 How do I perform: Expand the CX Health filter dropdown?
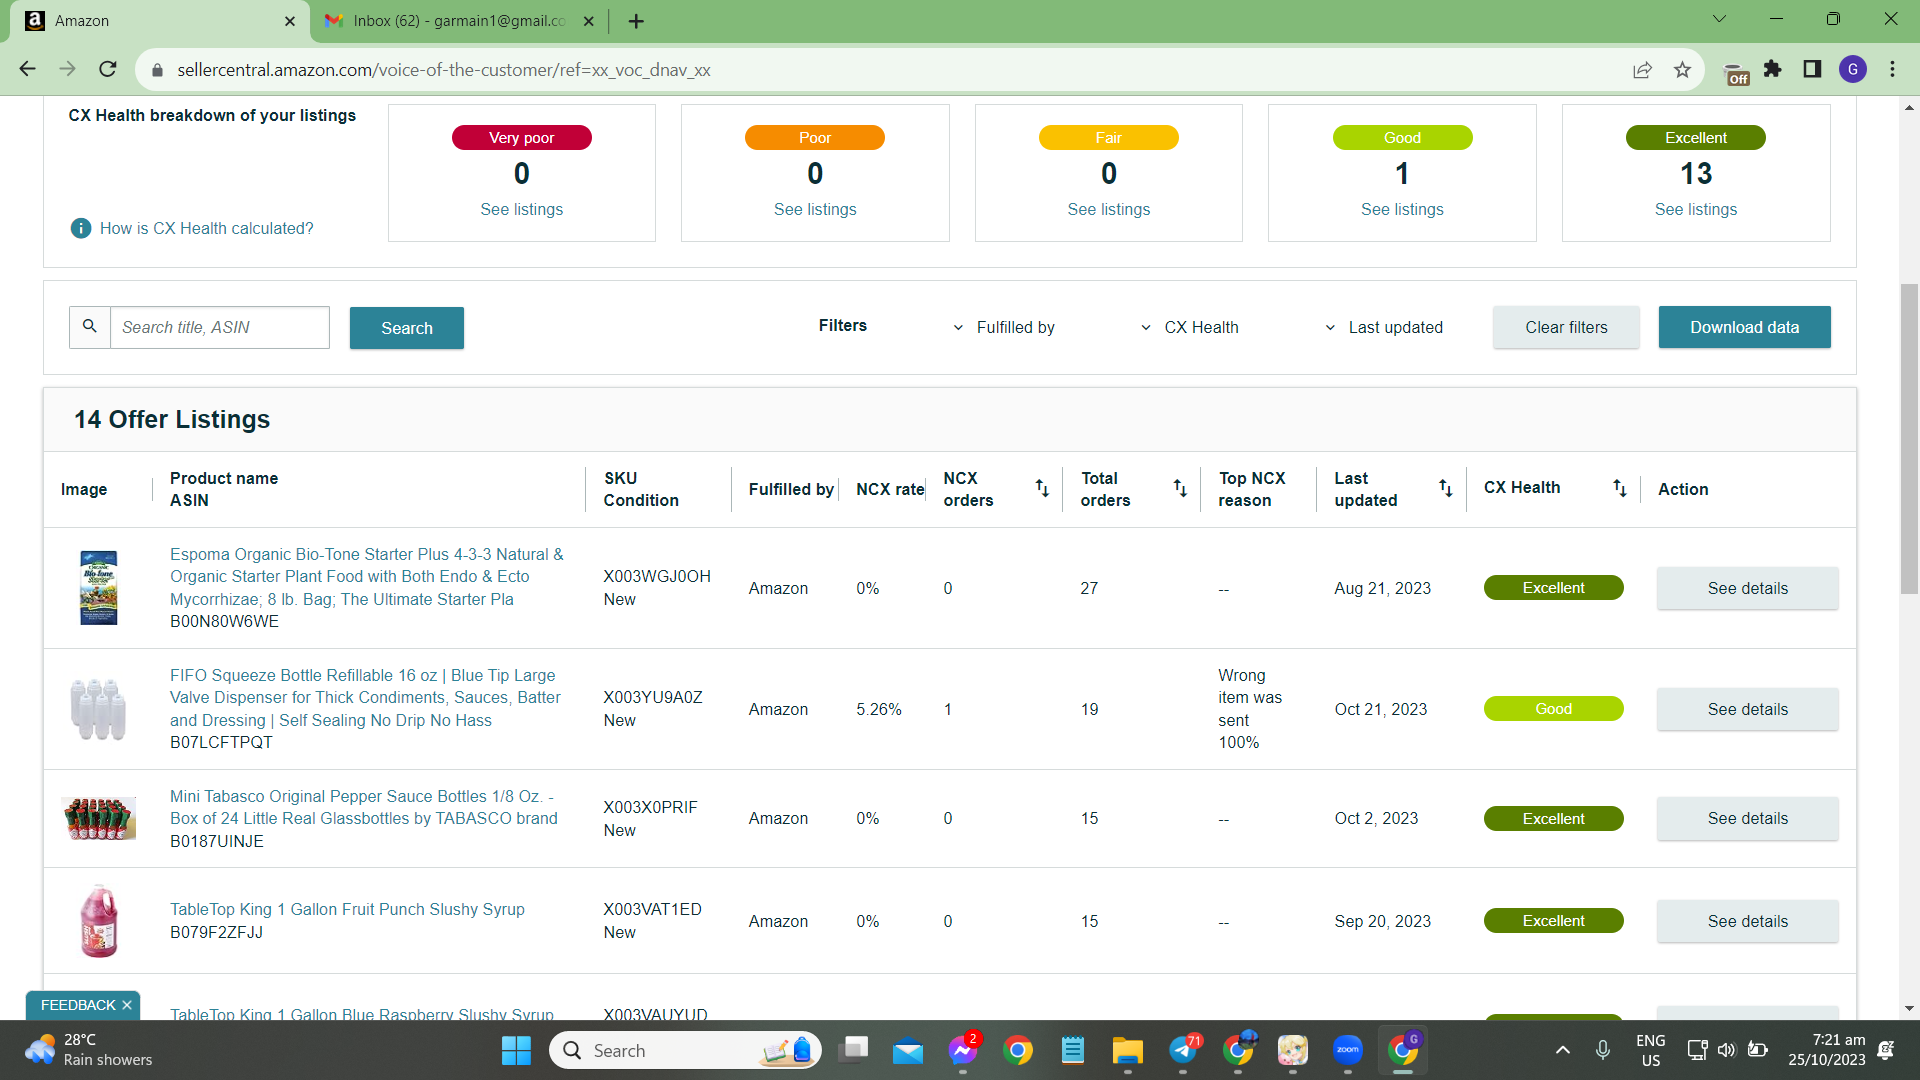coord(1190,327)
